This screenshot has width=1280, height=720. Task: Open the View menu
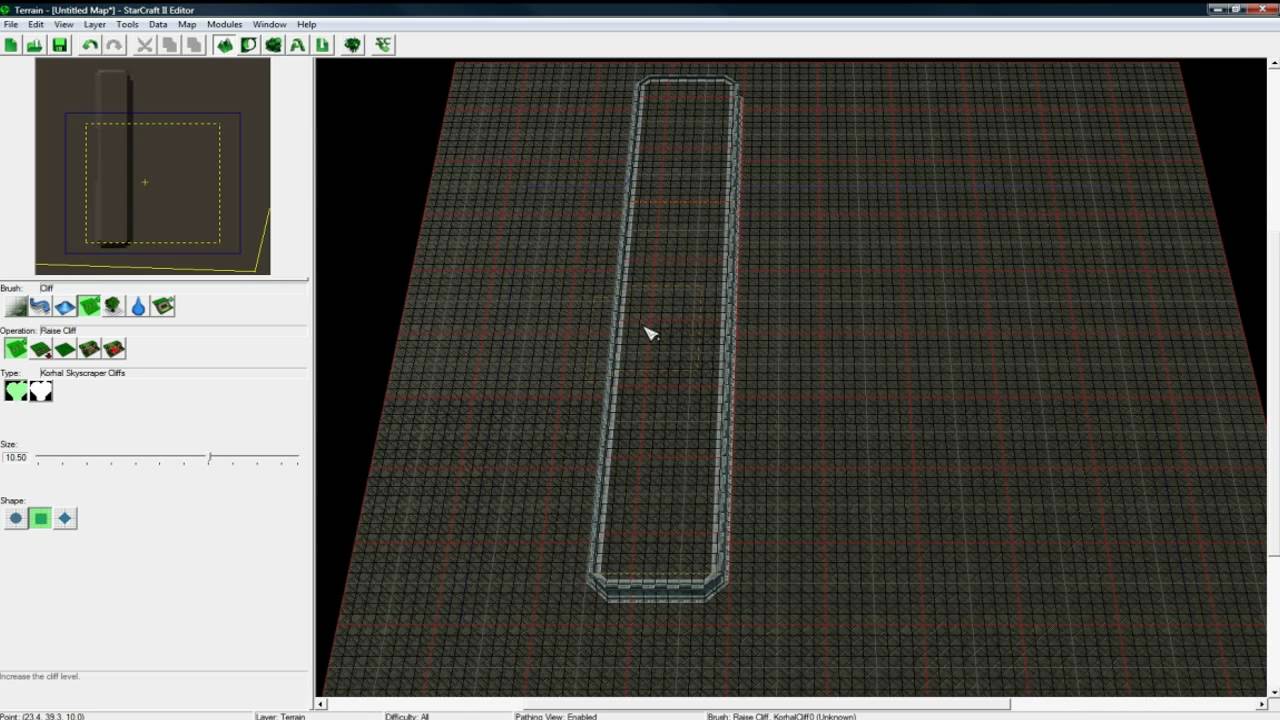[x=63, y=24]
